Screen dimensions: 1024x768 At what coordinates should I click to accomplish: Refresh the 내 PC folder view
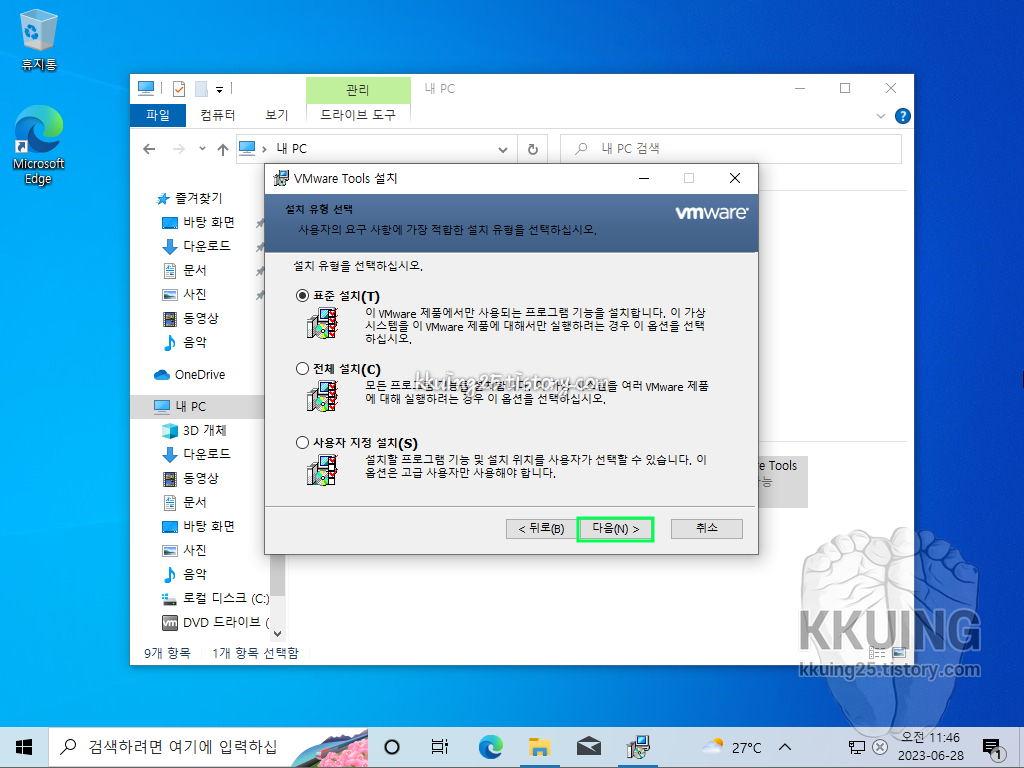pos(533,150)
